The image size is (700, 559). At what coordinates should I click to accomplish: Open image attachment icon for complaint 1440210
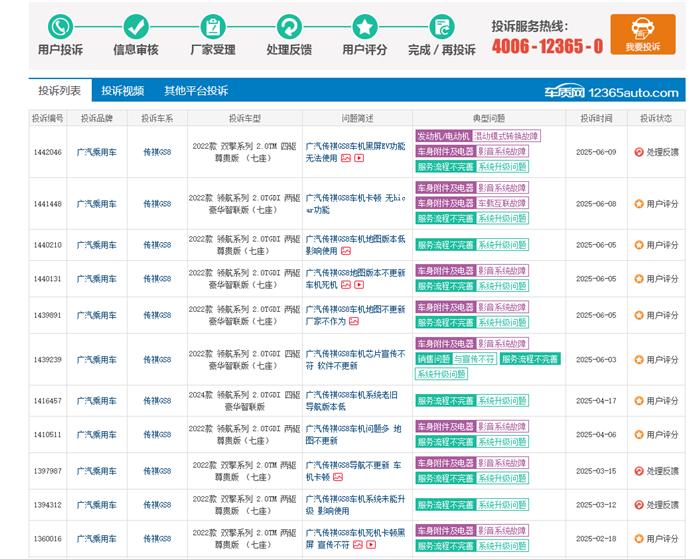coord(346,251)
